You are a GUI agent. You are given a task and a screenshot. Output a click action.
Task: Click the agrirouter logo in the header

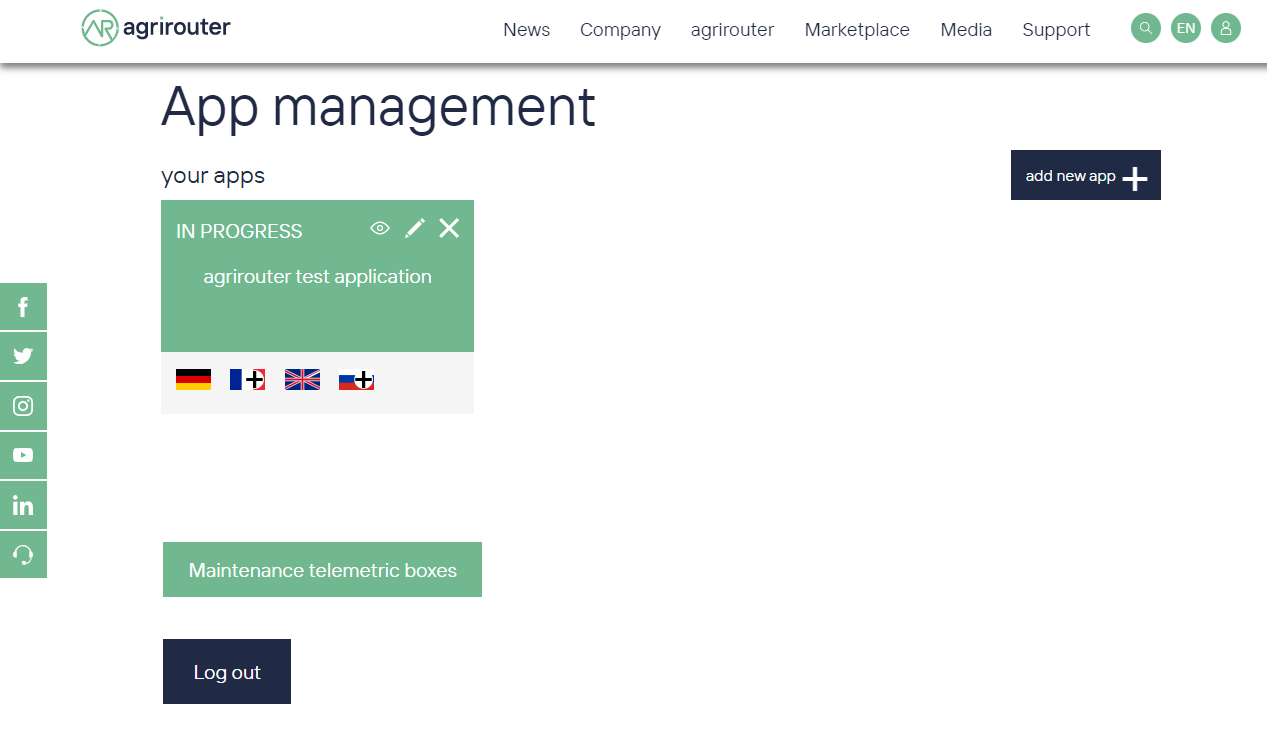click(x=155, y=28)
